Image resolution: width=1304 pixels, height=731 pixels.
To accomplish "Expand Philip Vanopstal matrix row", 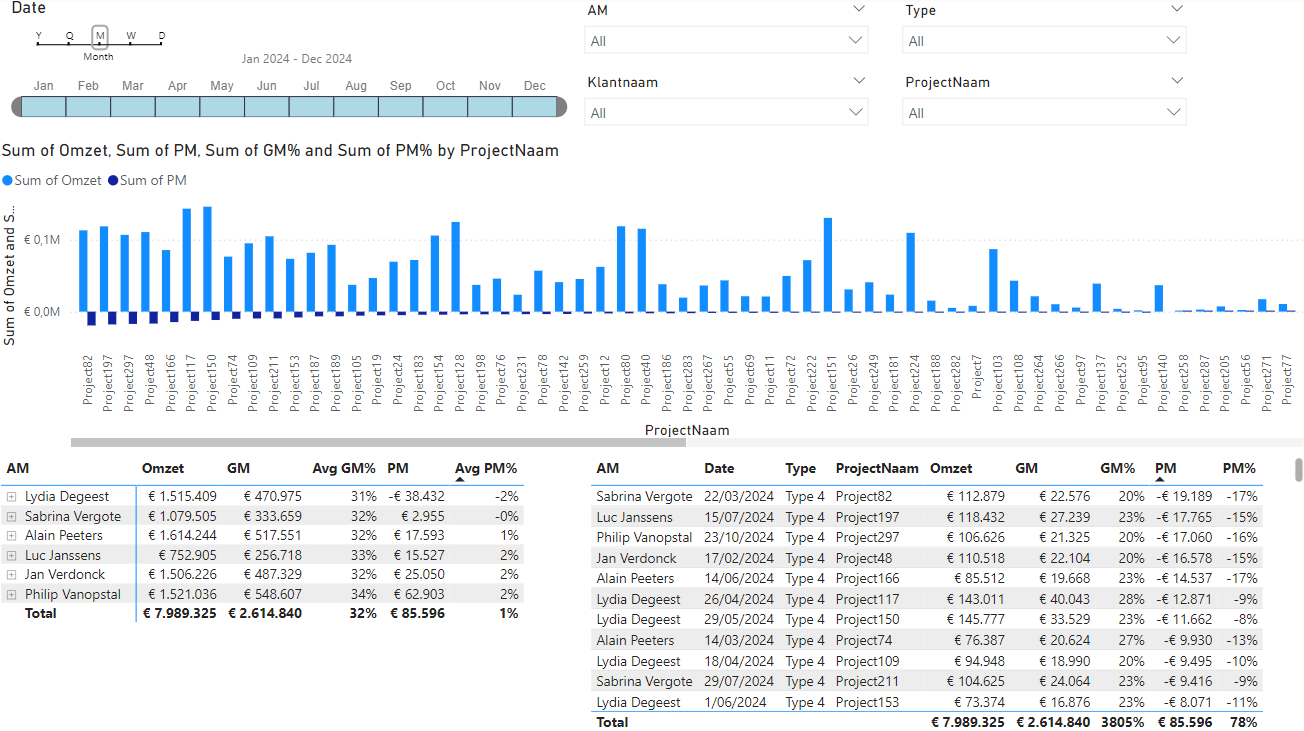I will coord(11,594).
